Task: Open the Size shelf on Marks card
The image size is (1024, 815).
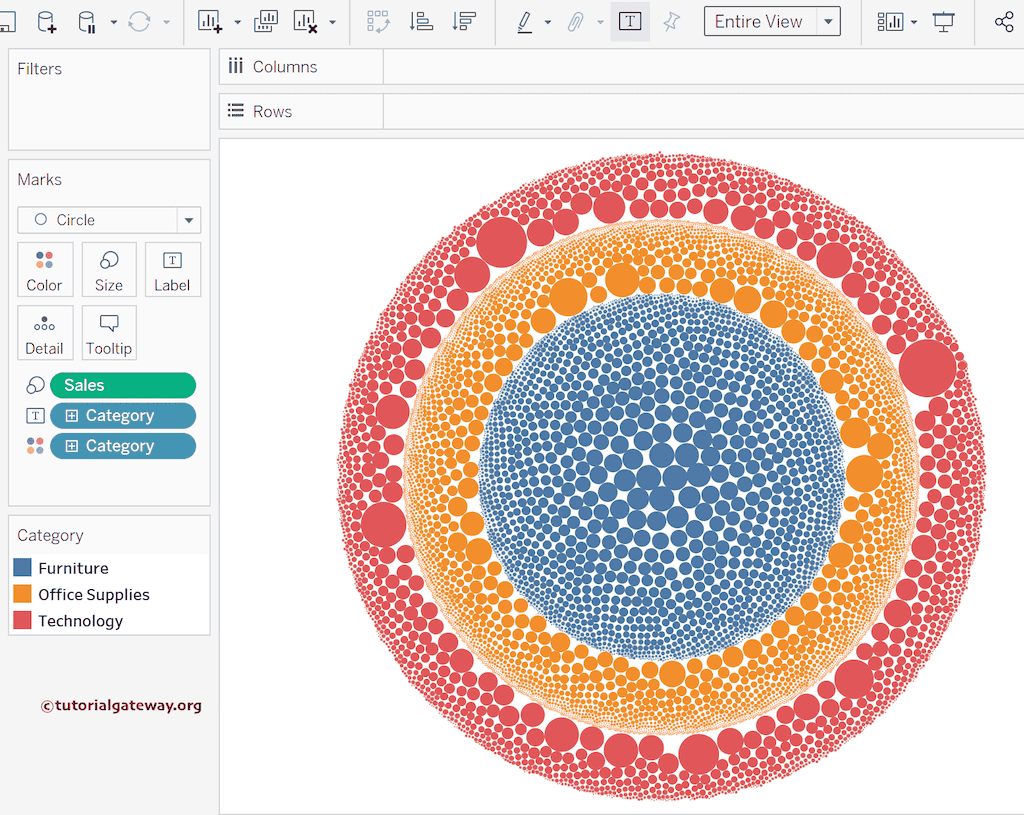Action: coord(109,269)
